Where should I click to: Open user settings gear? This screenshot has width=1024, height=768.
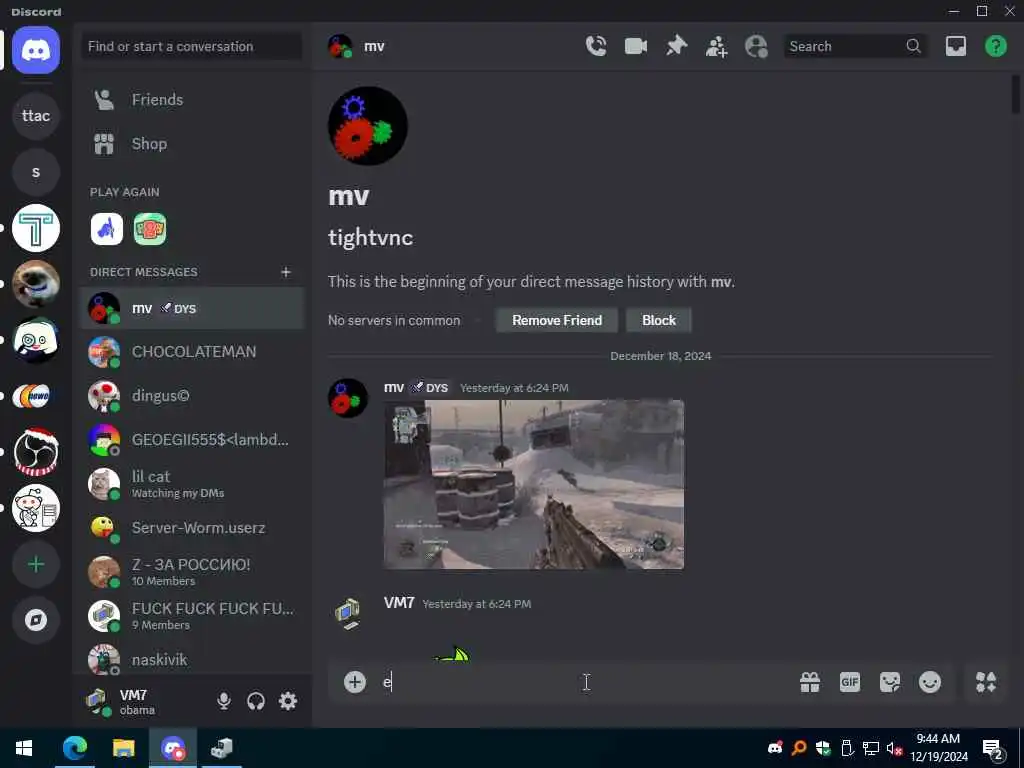288,701
